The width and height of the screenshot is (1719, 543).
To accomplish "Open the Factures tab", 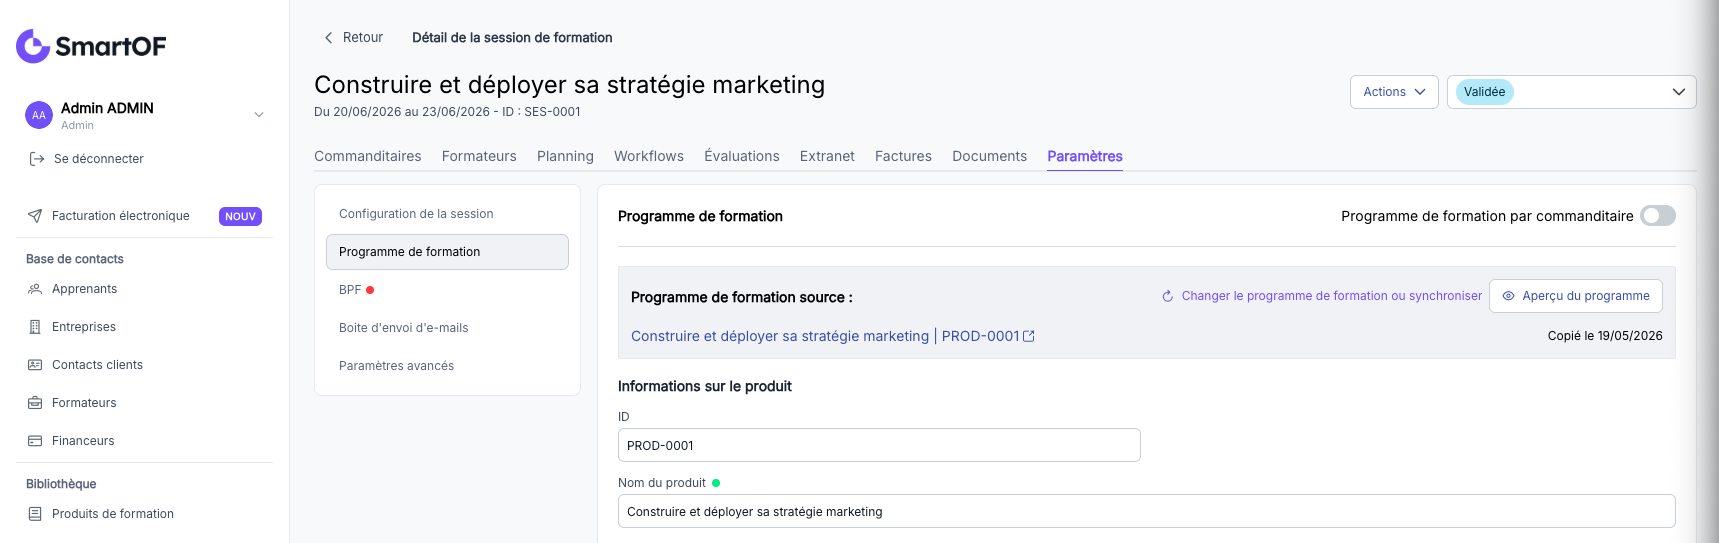I will pos(903,156).
